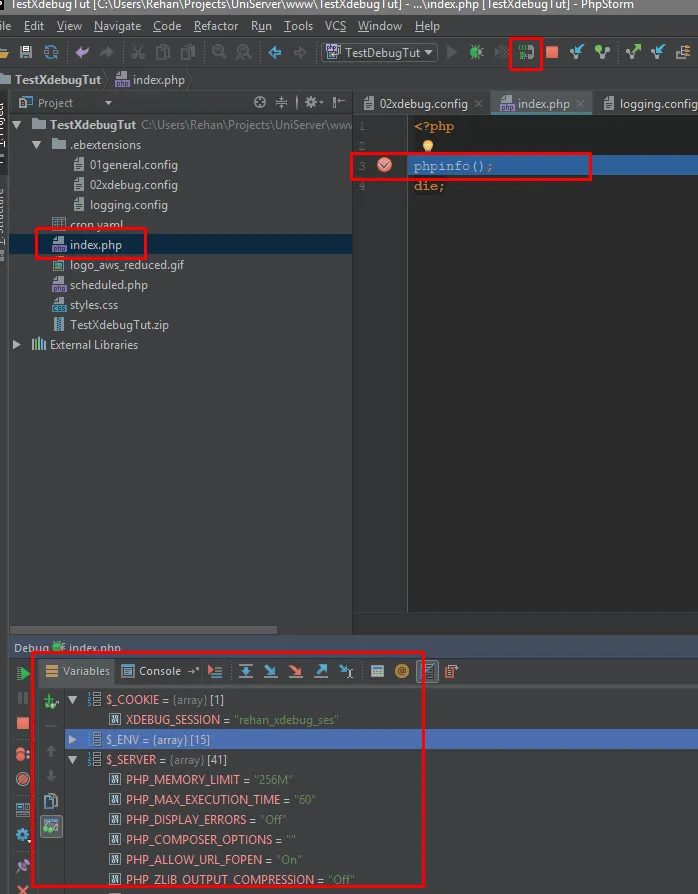
Task: Toggle the breakpoint on line 3
Action: point(384,165)
